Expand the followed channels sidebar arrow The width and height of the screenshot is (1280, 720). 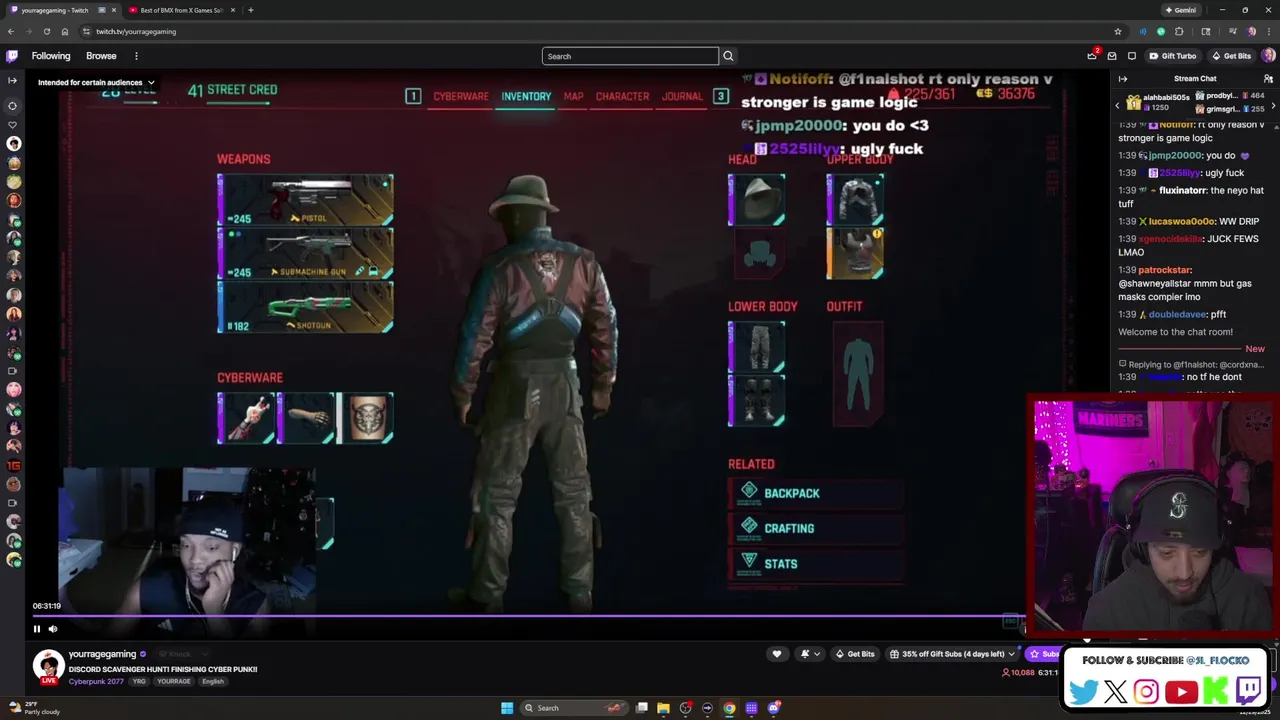coord(12,80)
